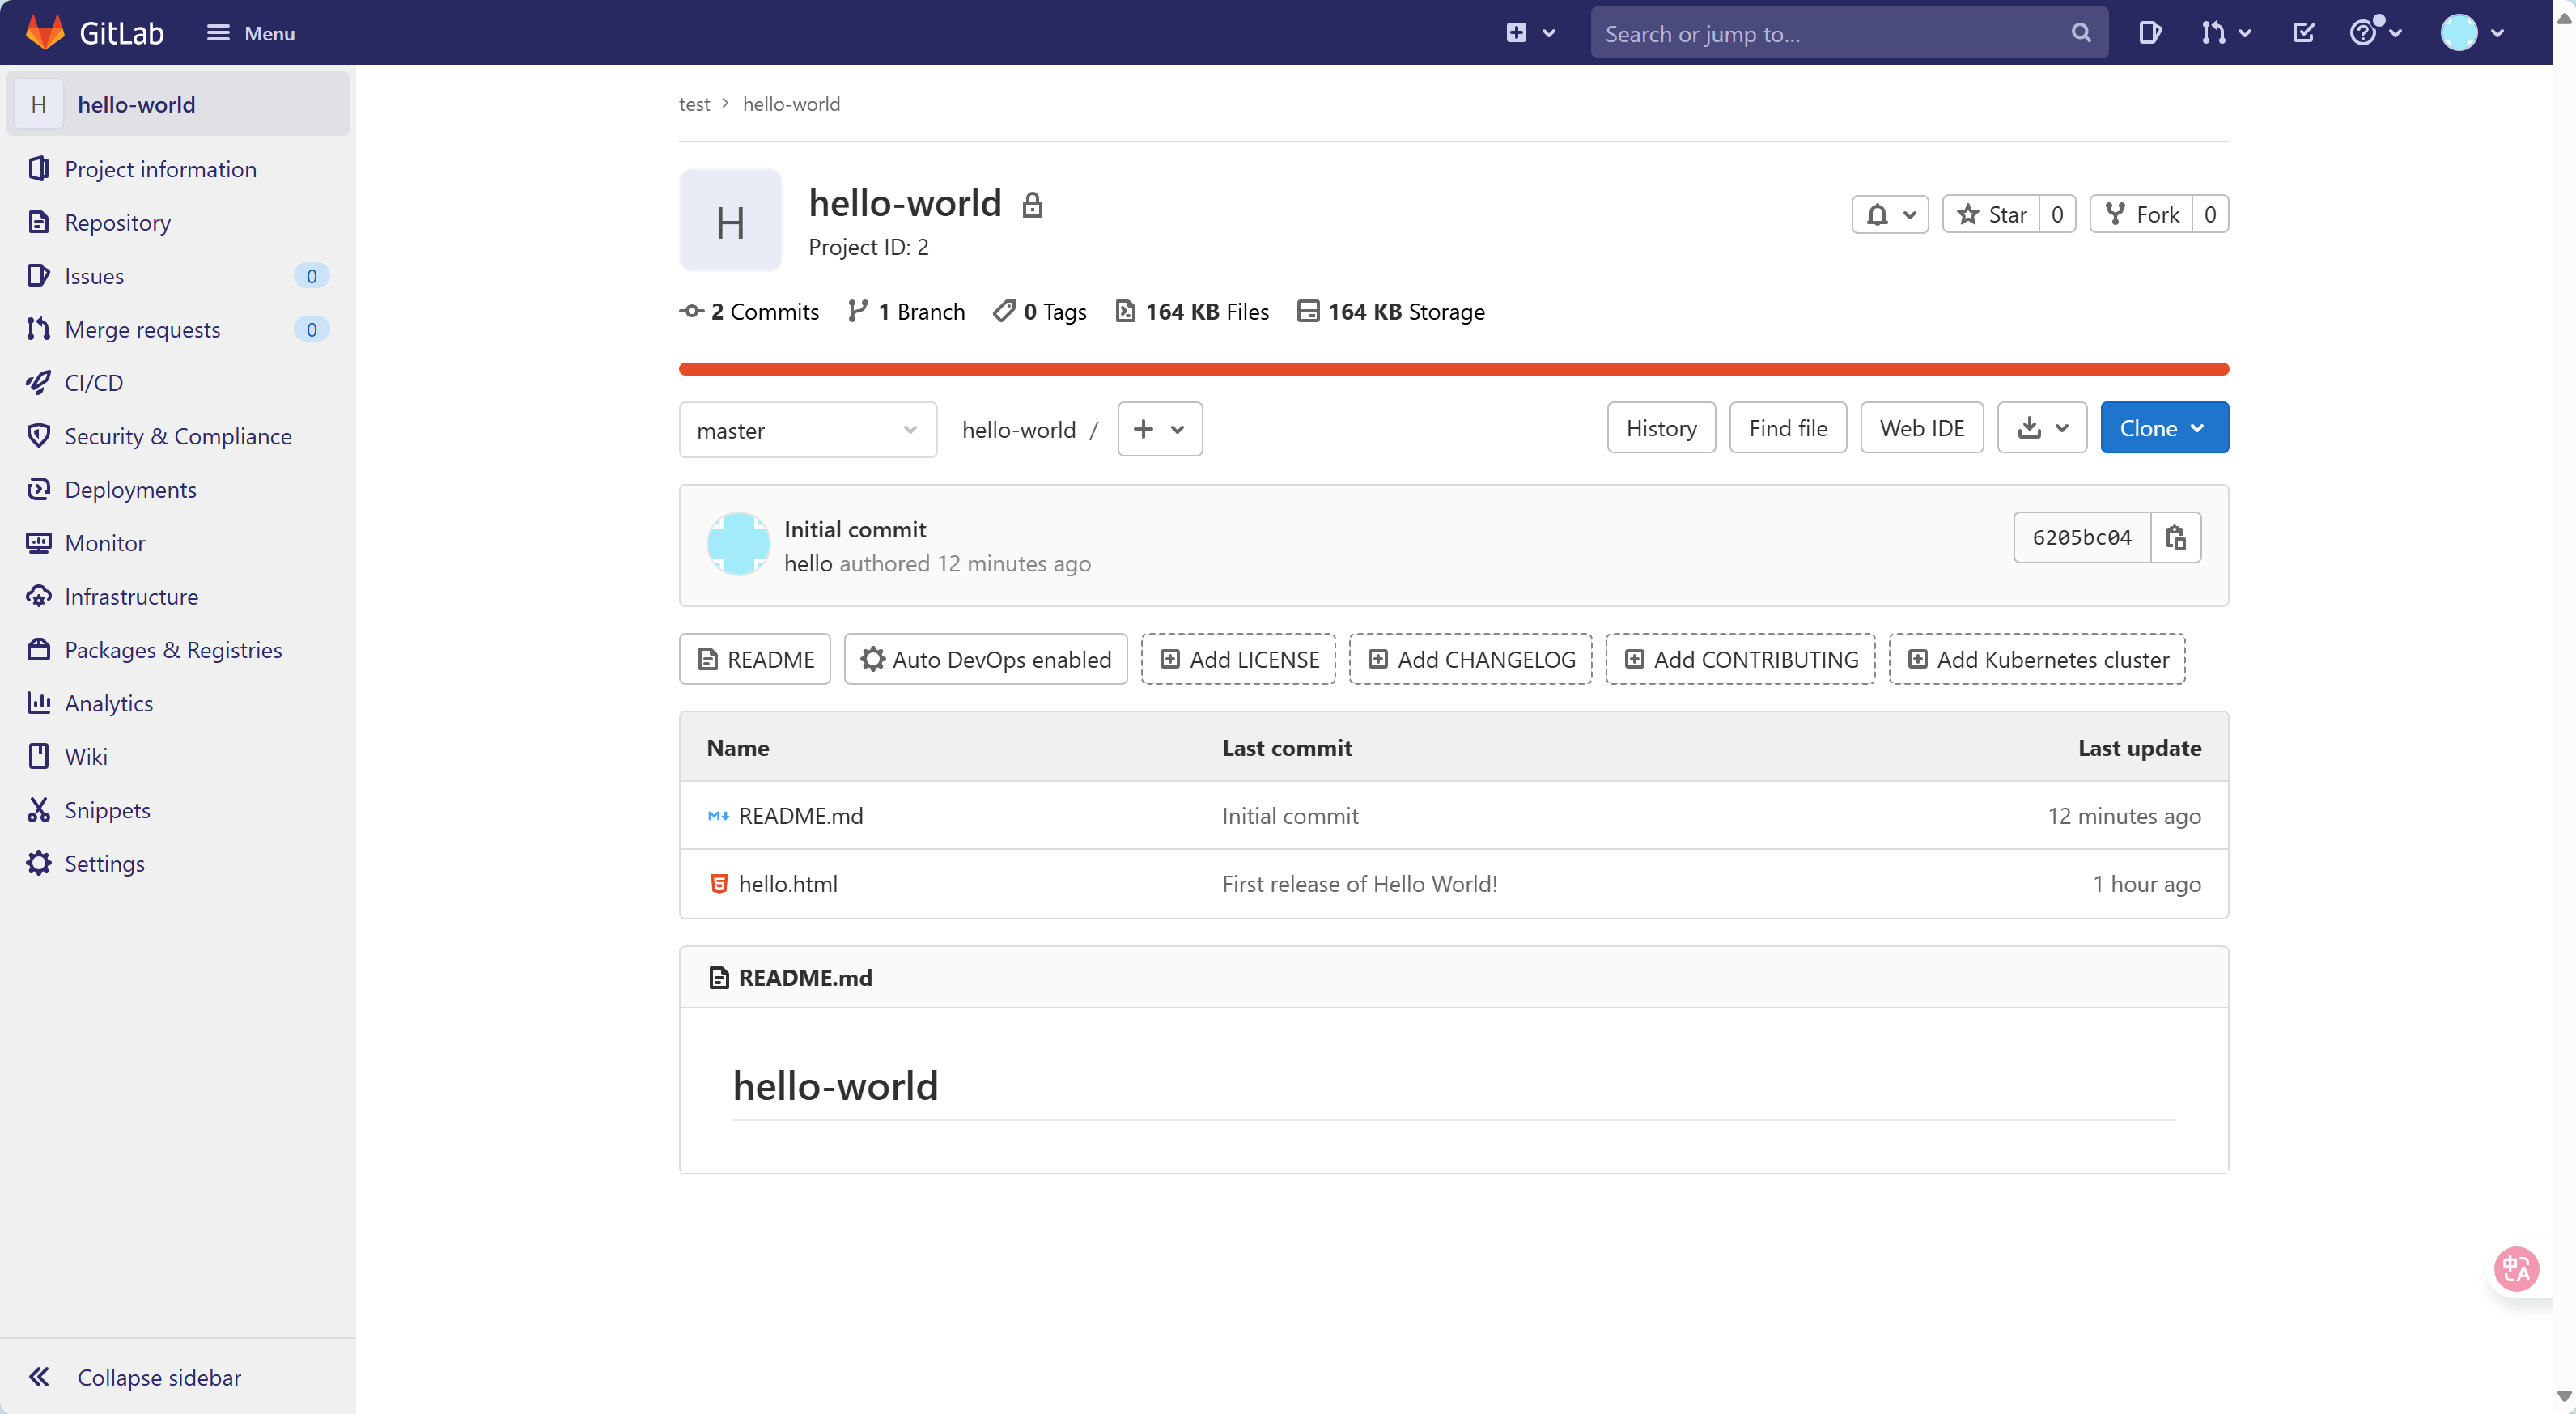The image size is (2576, 1414).
Task: Open the hello-world project in sidebar header
Action: 178,104
